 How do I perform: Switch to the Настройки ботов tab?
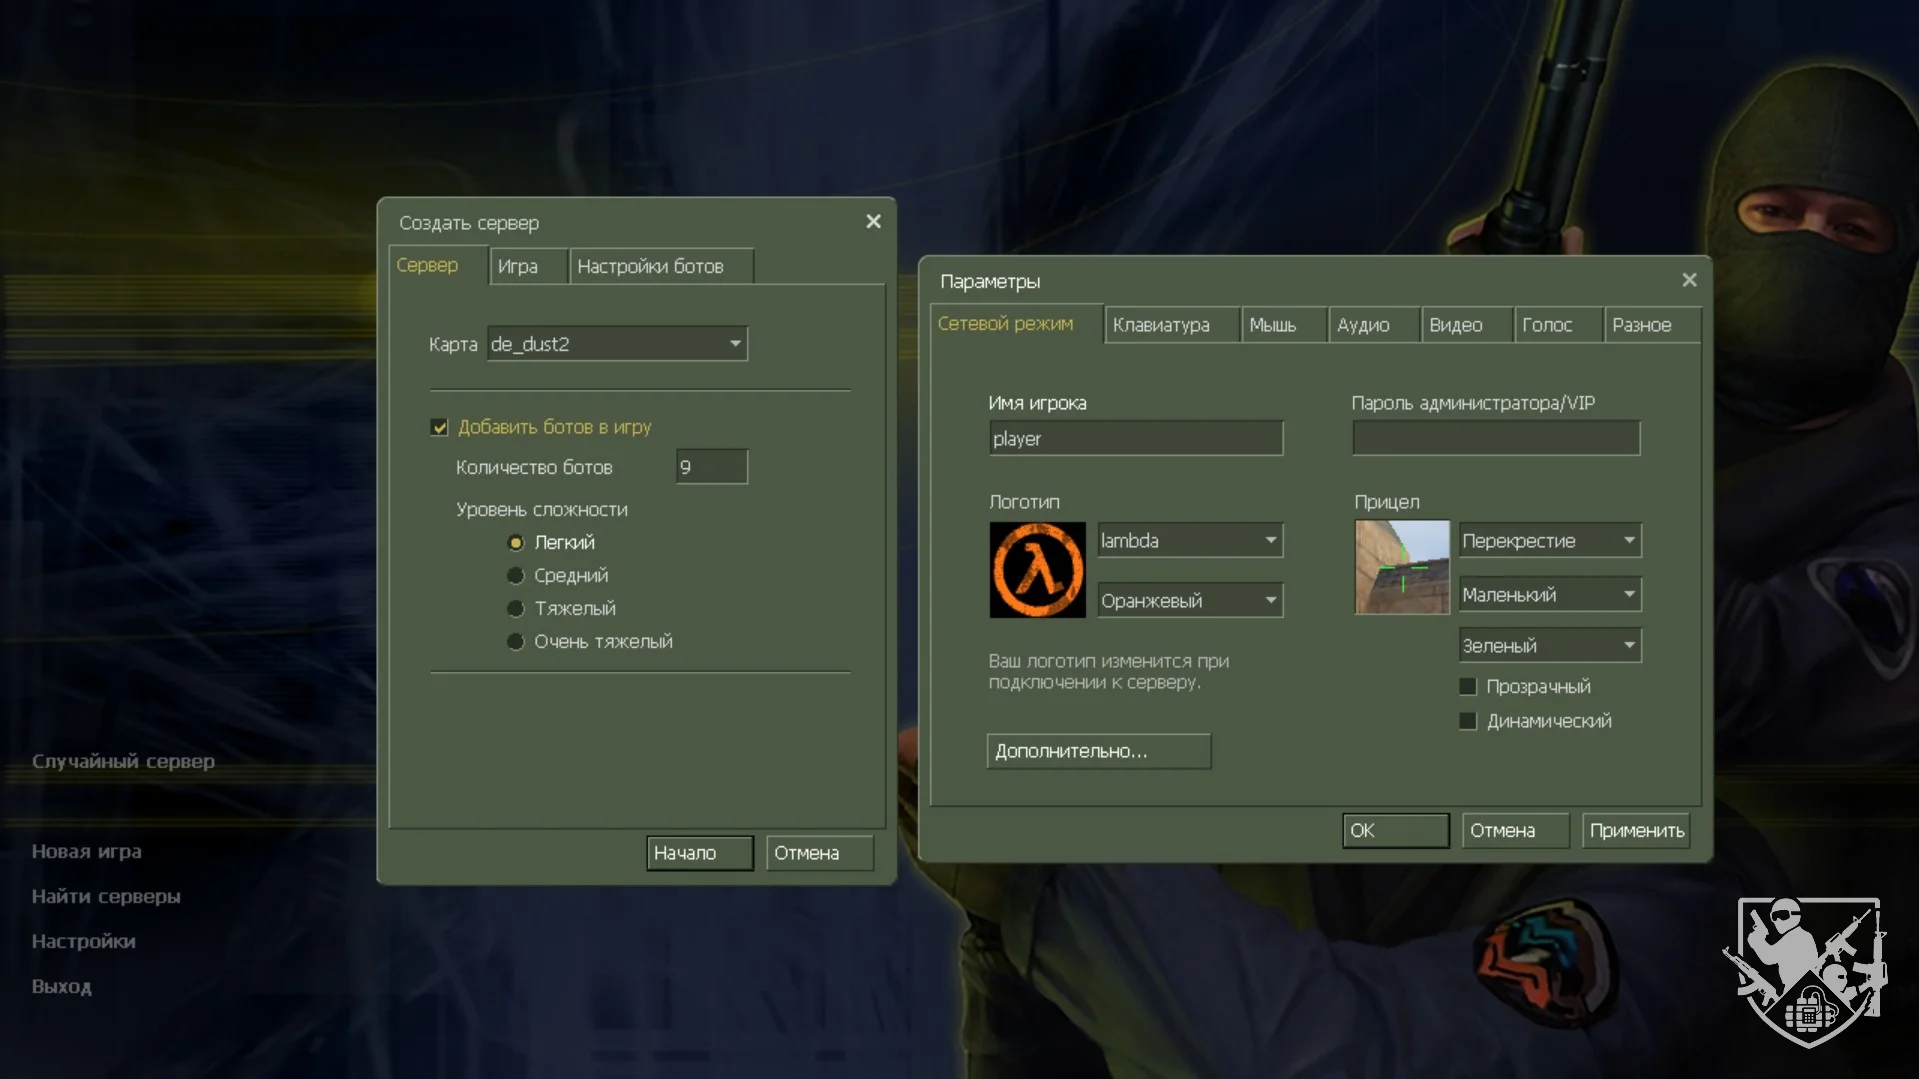tap(650, 267)
